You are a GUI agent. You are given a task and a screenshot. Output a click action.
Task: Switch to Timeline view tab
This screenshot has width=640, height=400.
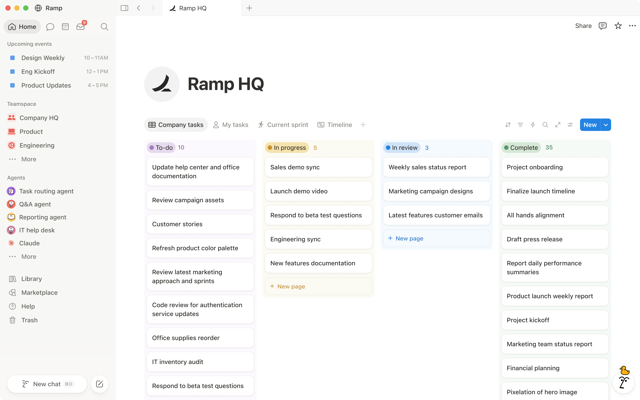[x=335, y=125]
